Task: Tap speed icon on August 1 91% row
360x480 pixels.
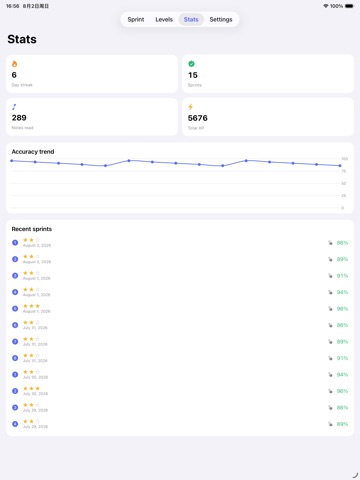Action: pos(330,276)
